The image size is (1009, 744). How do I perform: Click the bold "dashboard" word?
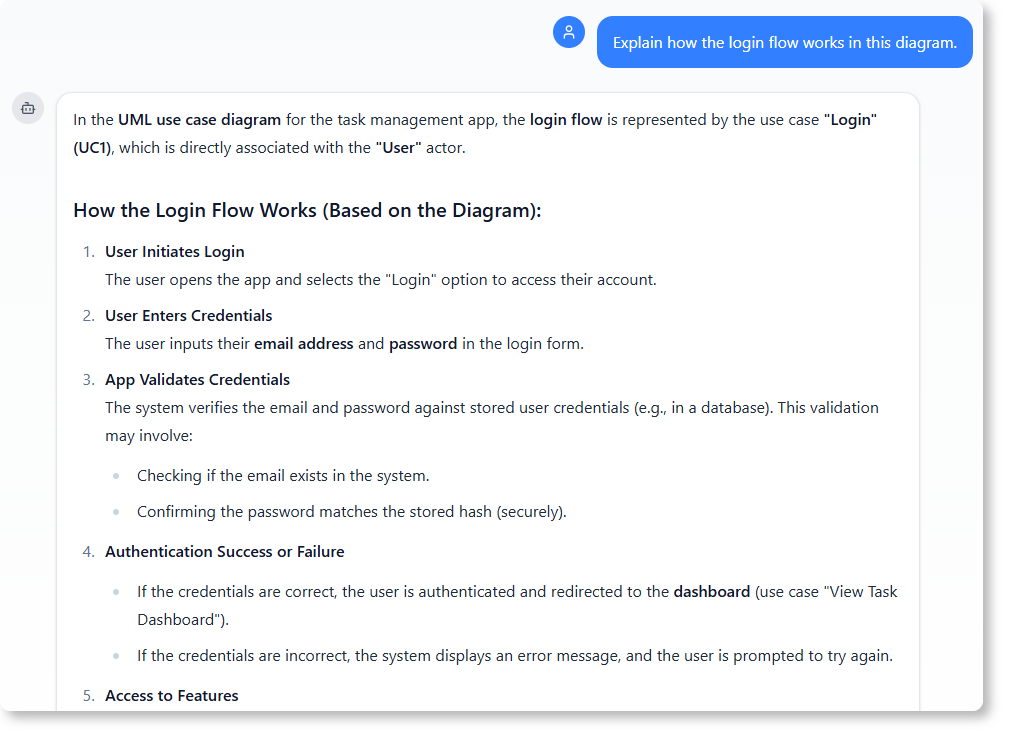[x=712, y=592]
